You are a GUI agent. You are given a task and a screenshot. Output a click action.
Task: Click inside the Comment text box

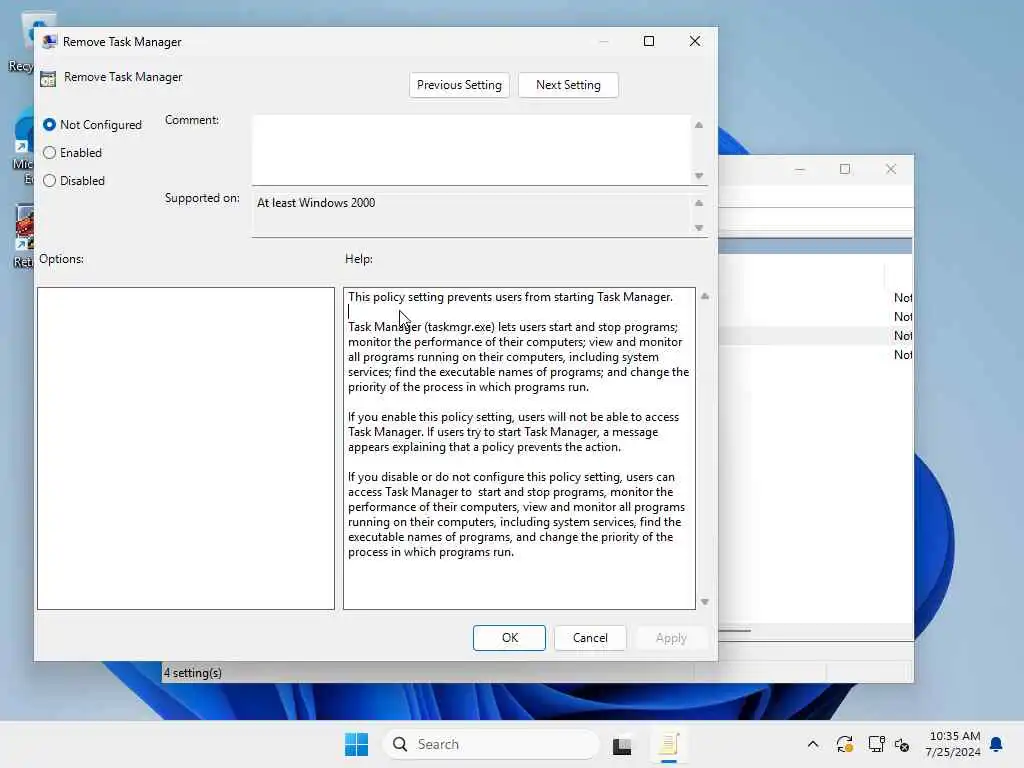472,150
